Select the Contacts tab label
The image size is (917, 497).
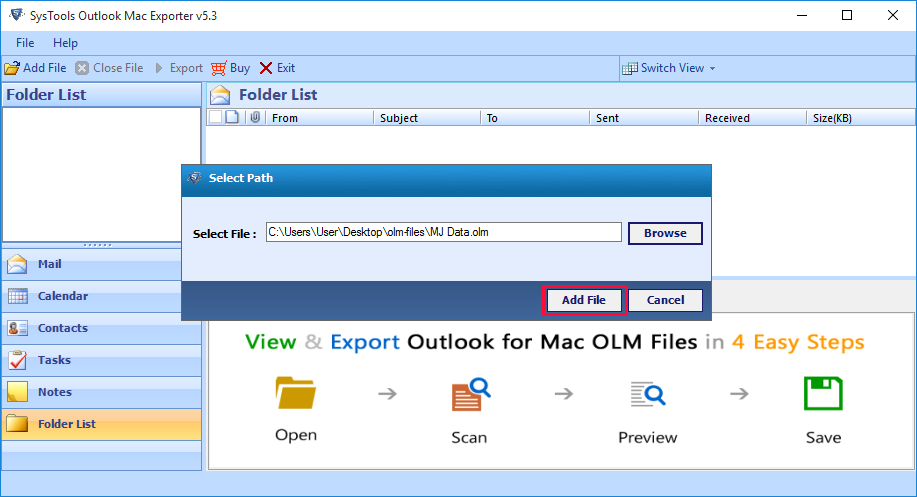[x=63, y=328]
